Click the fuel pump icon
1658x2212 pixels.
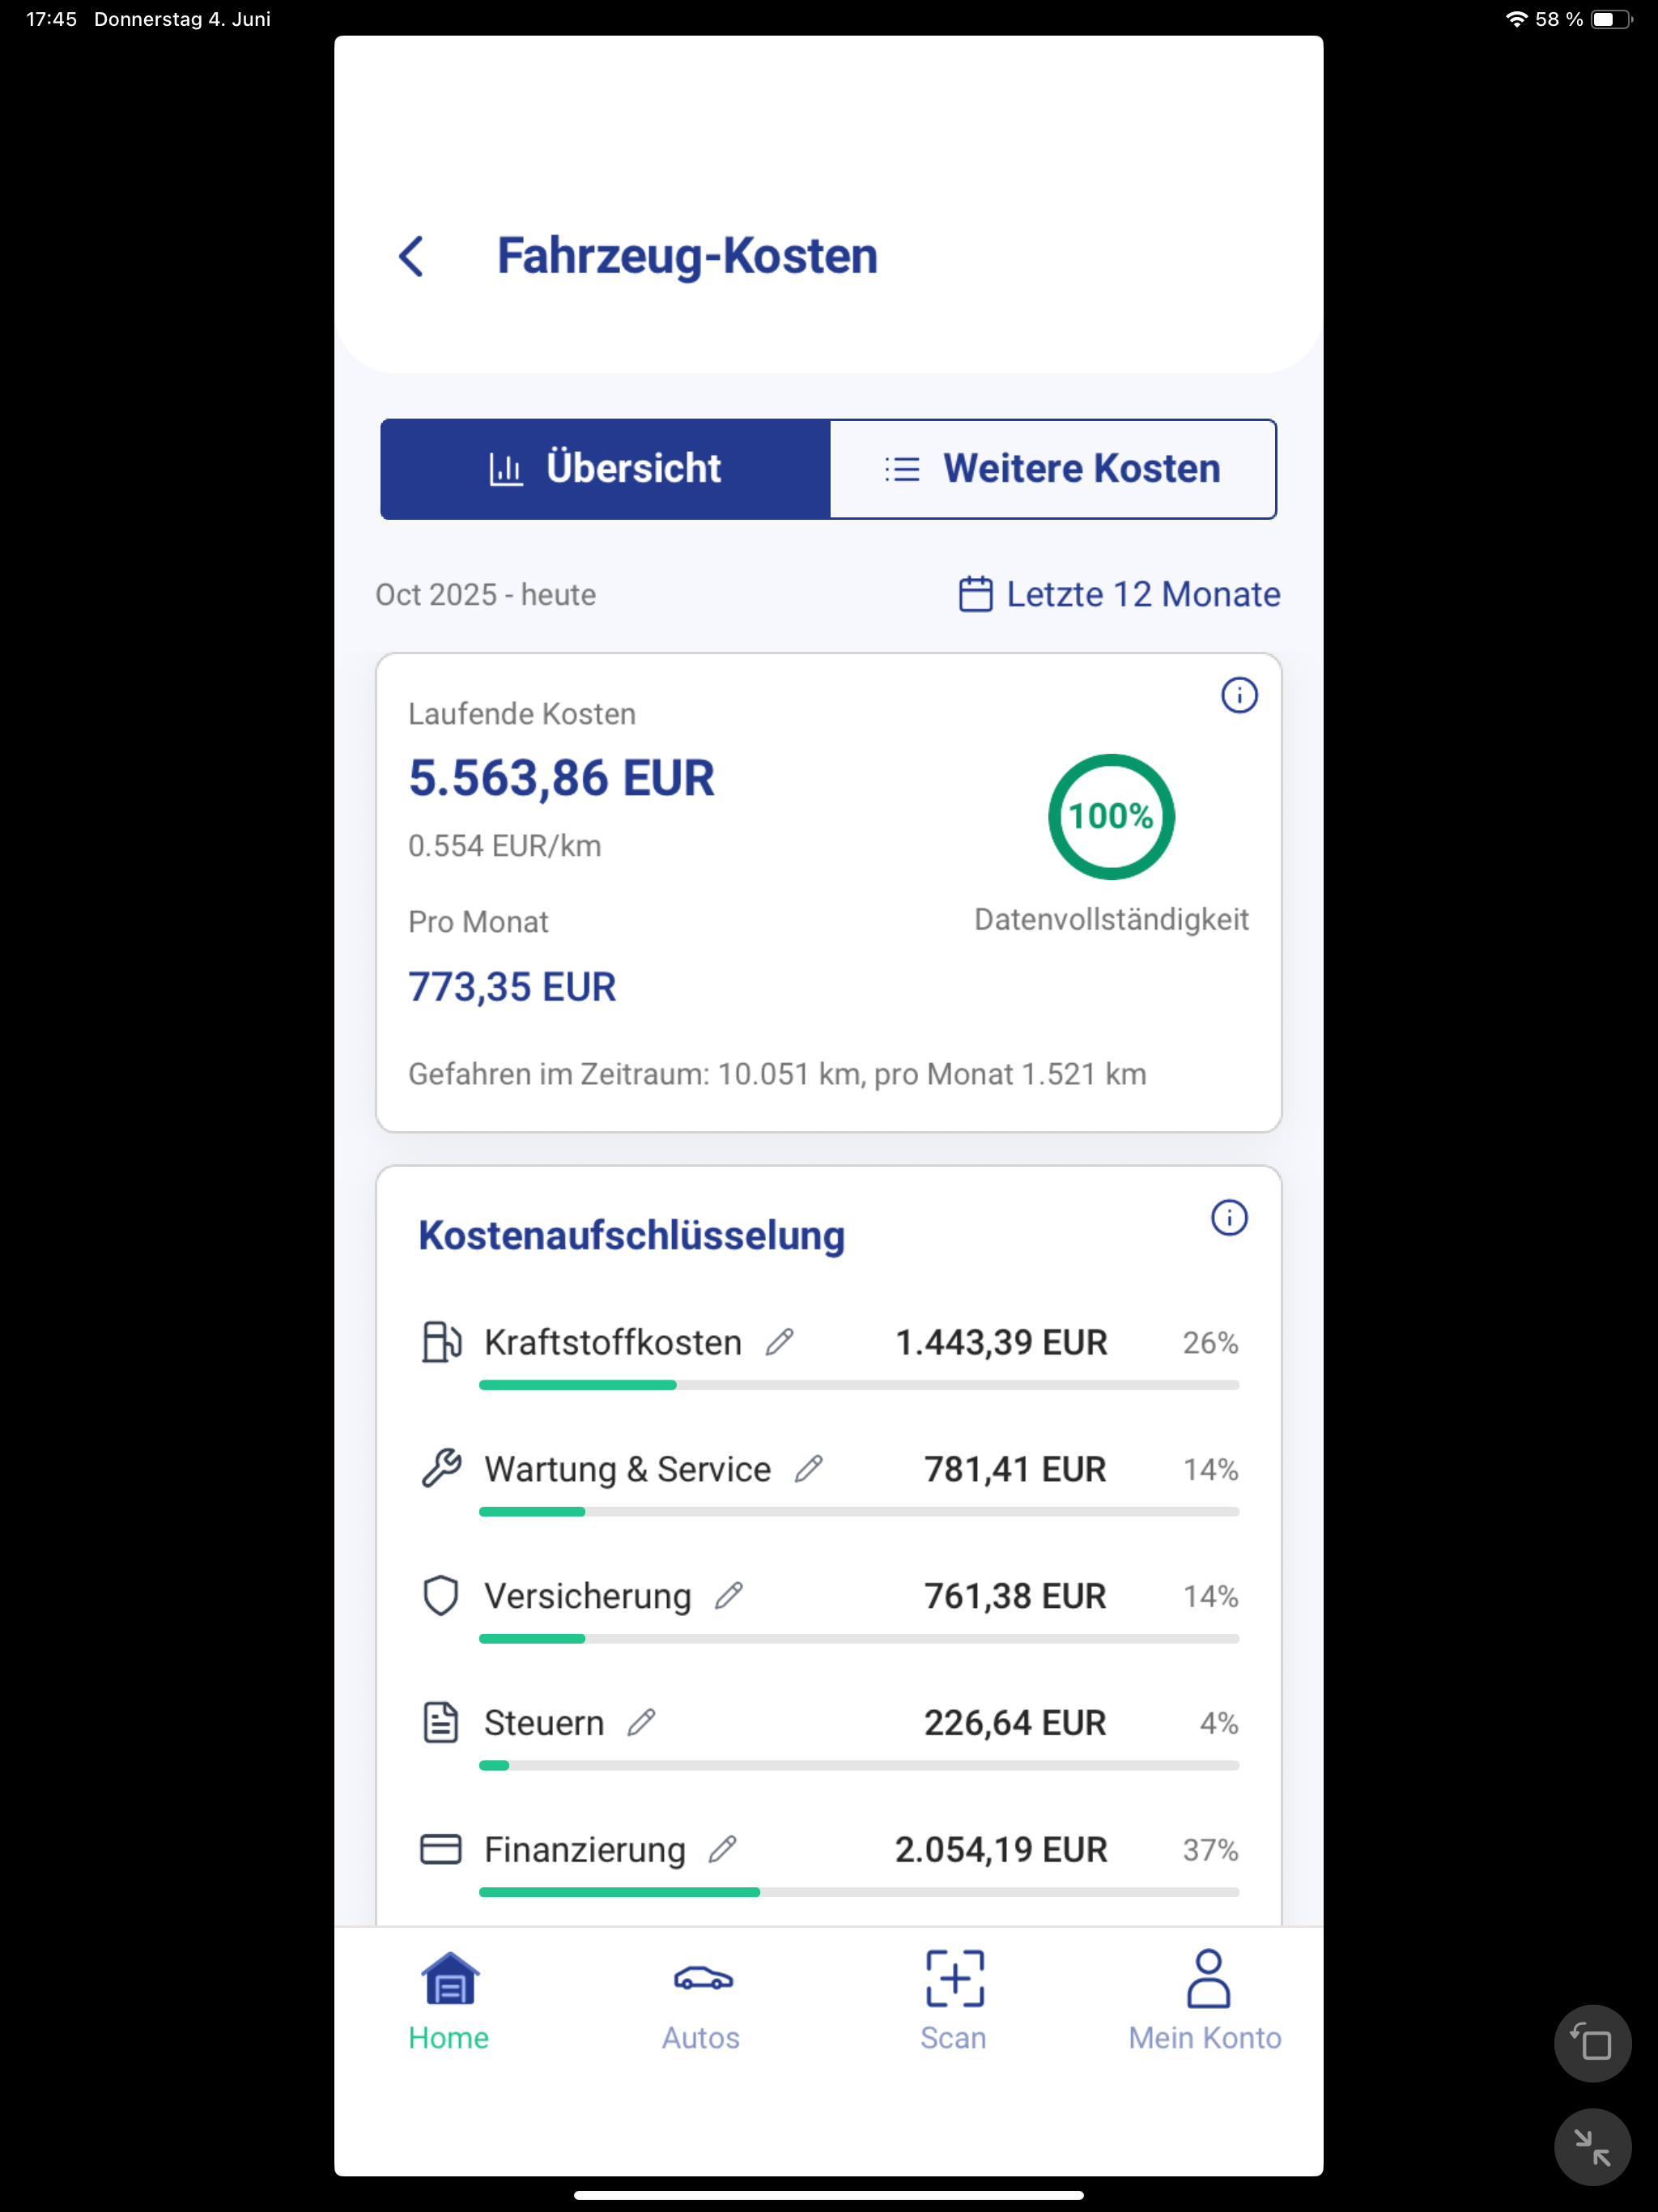coord(441,1342)
